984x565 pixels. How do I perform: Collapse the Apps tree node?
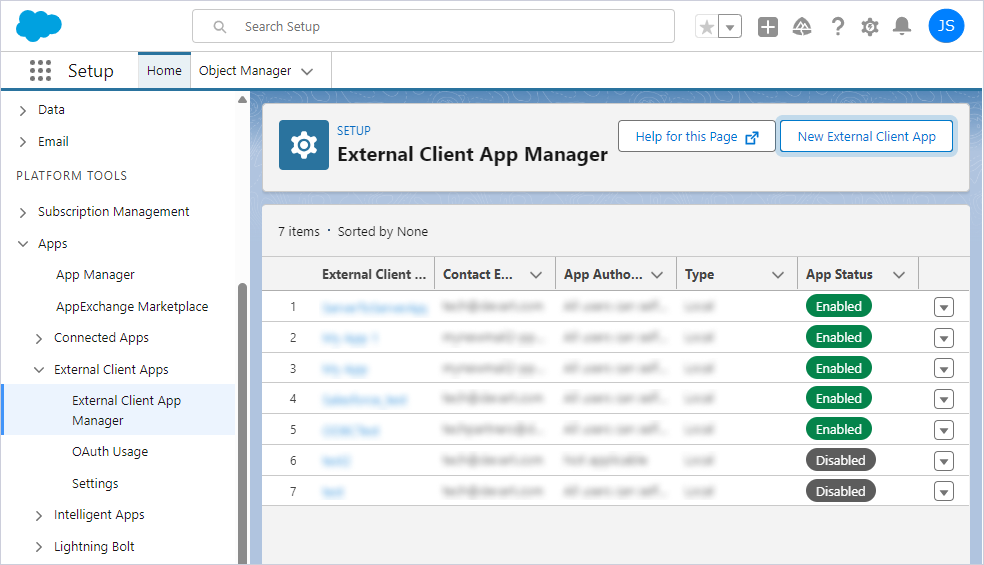point(23,244)
